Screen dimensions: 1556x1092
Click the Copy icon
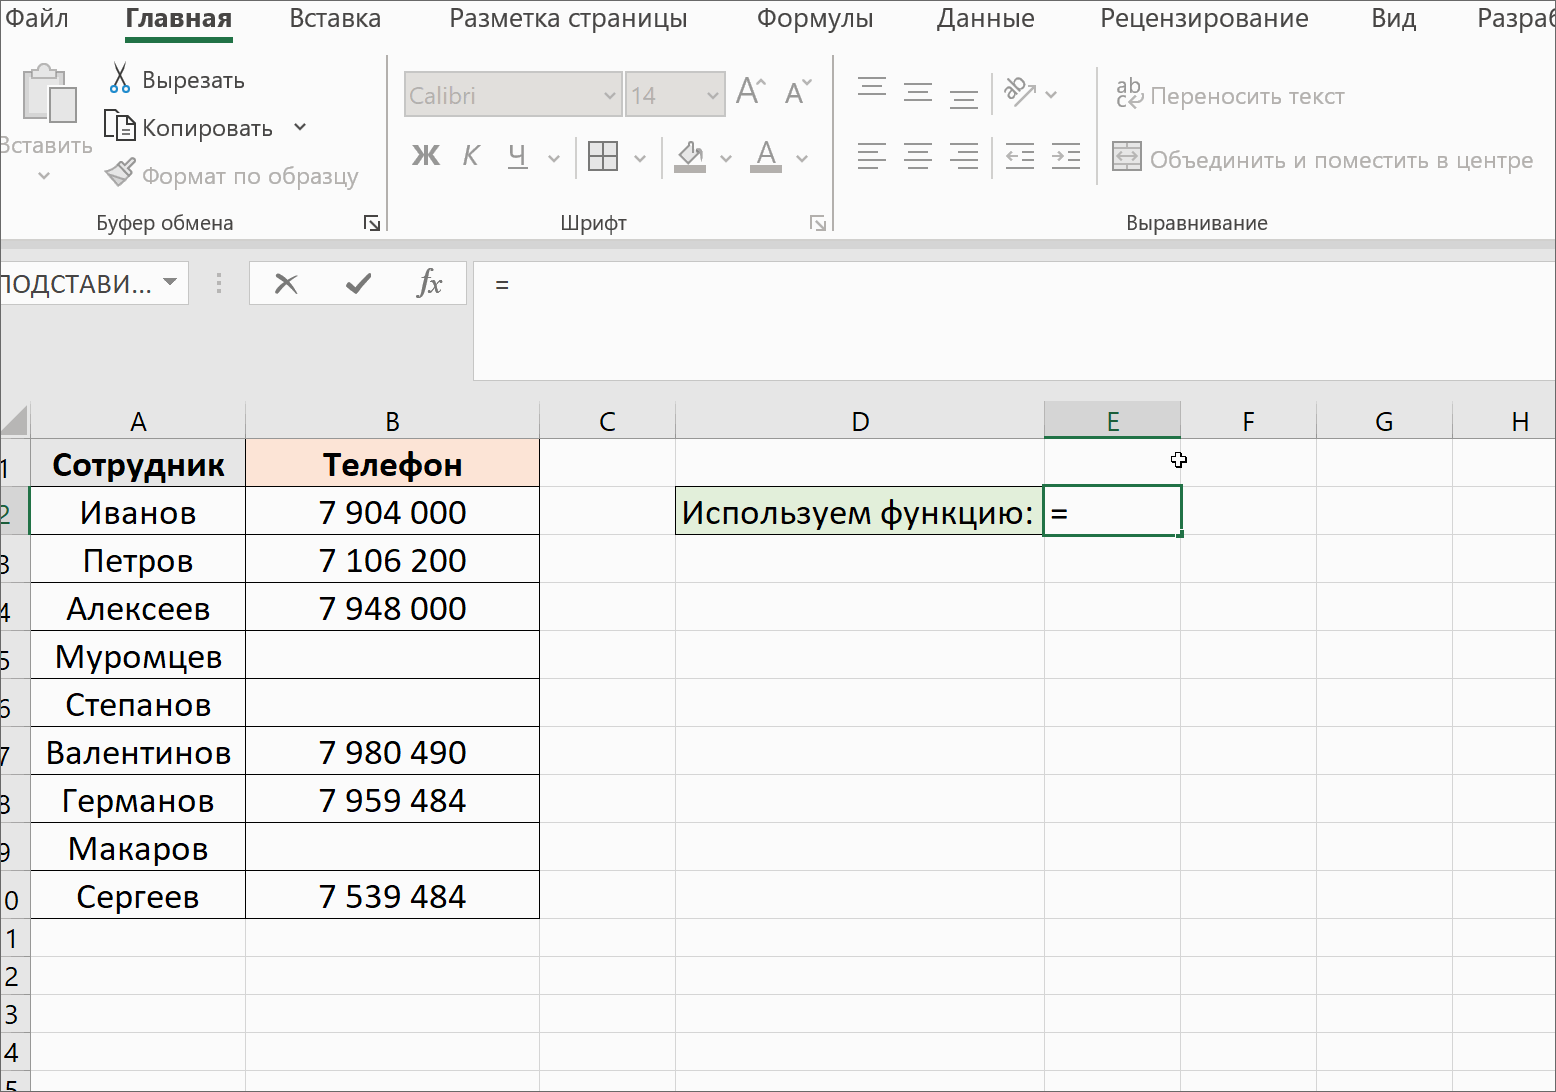pyautogui.click(x=120, y=127)
